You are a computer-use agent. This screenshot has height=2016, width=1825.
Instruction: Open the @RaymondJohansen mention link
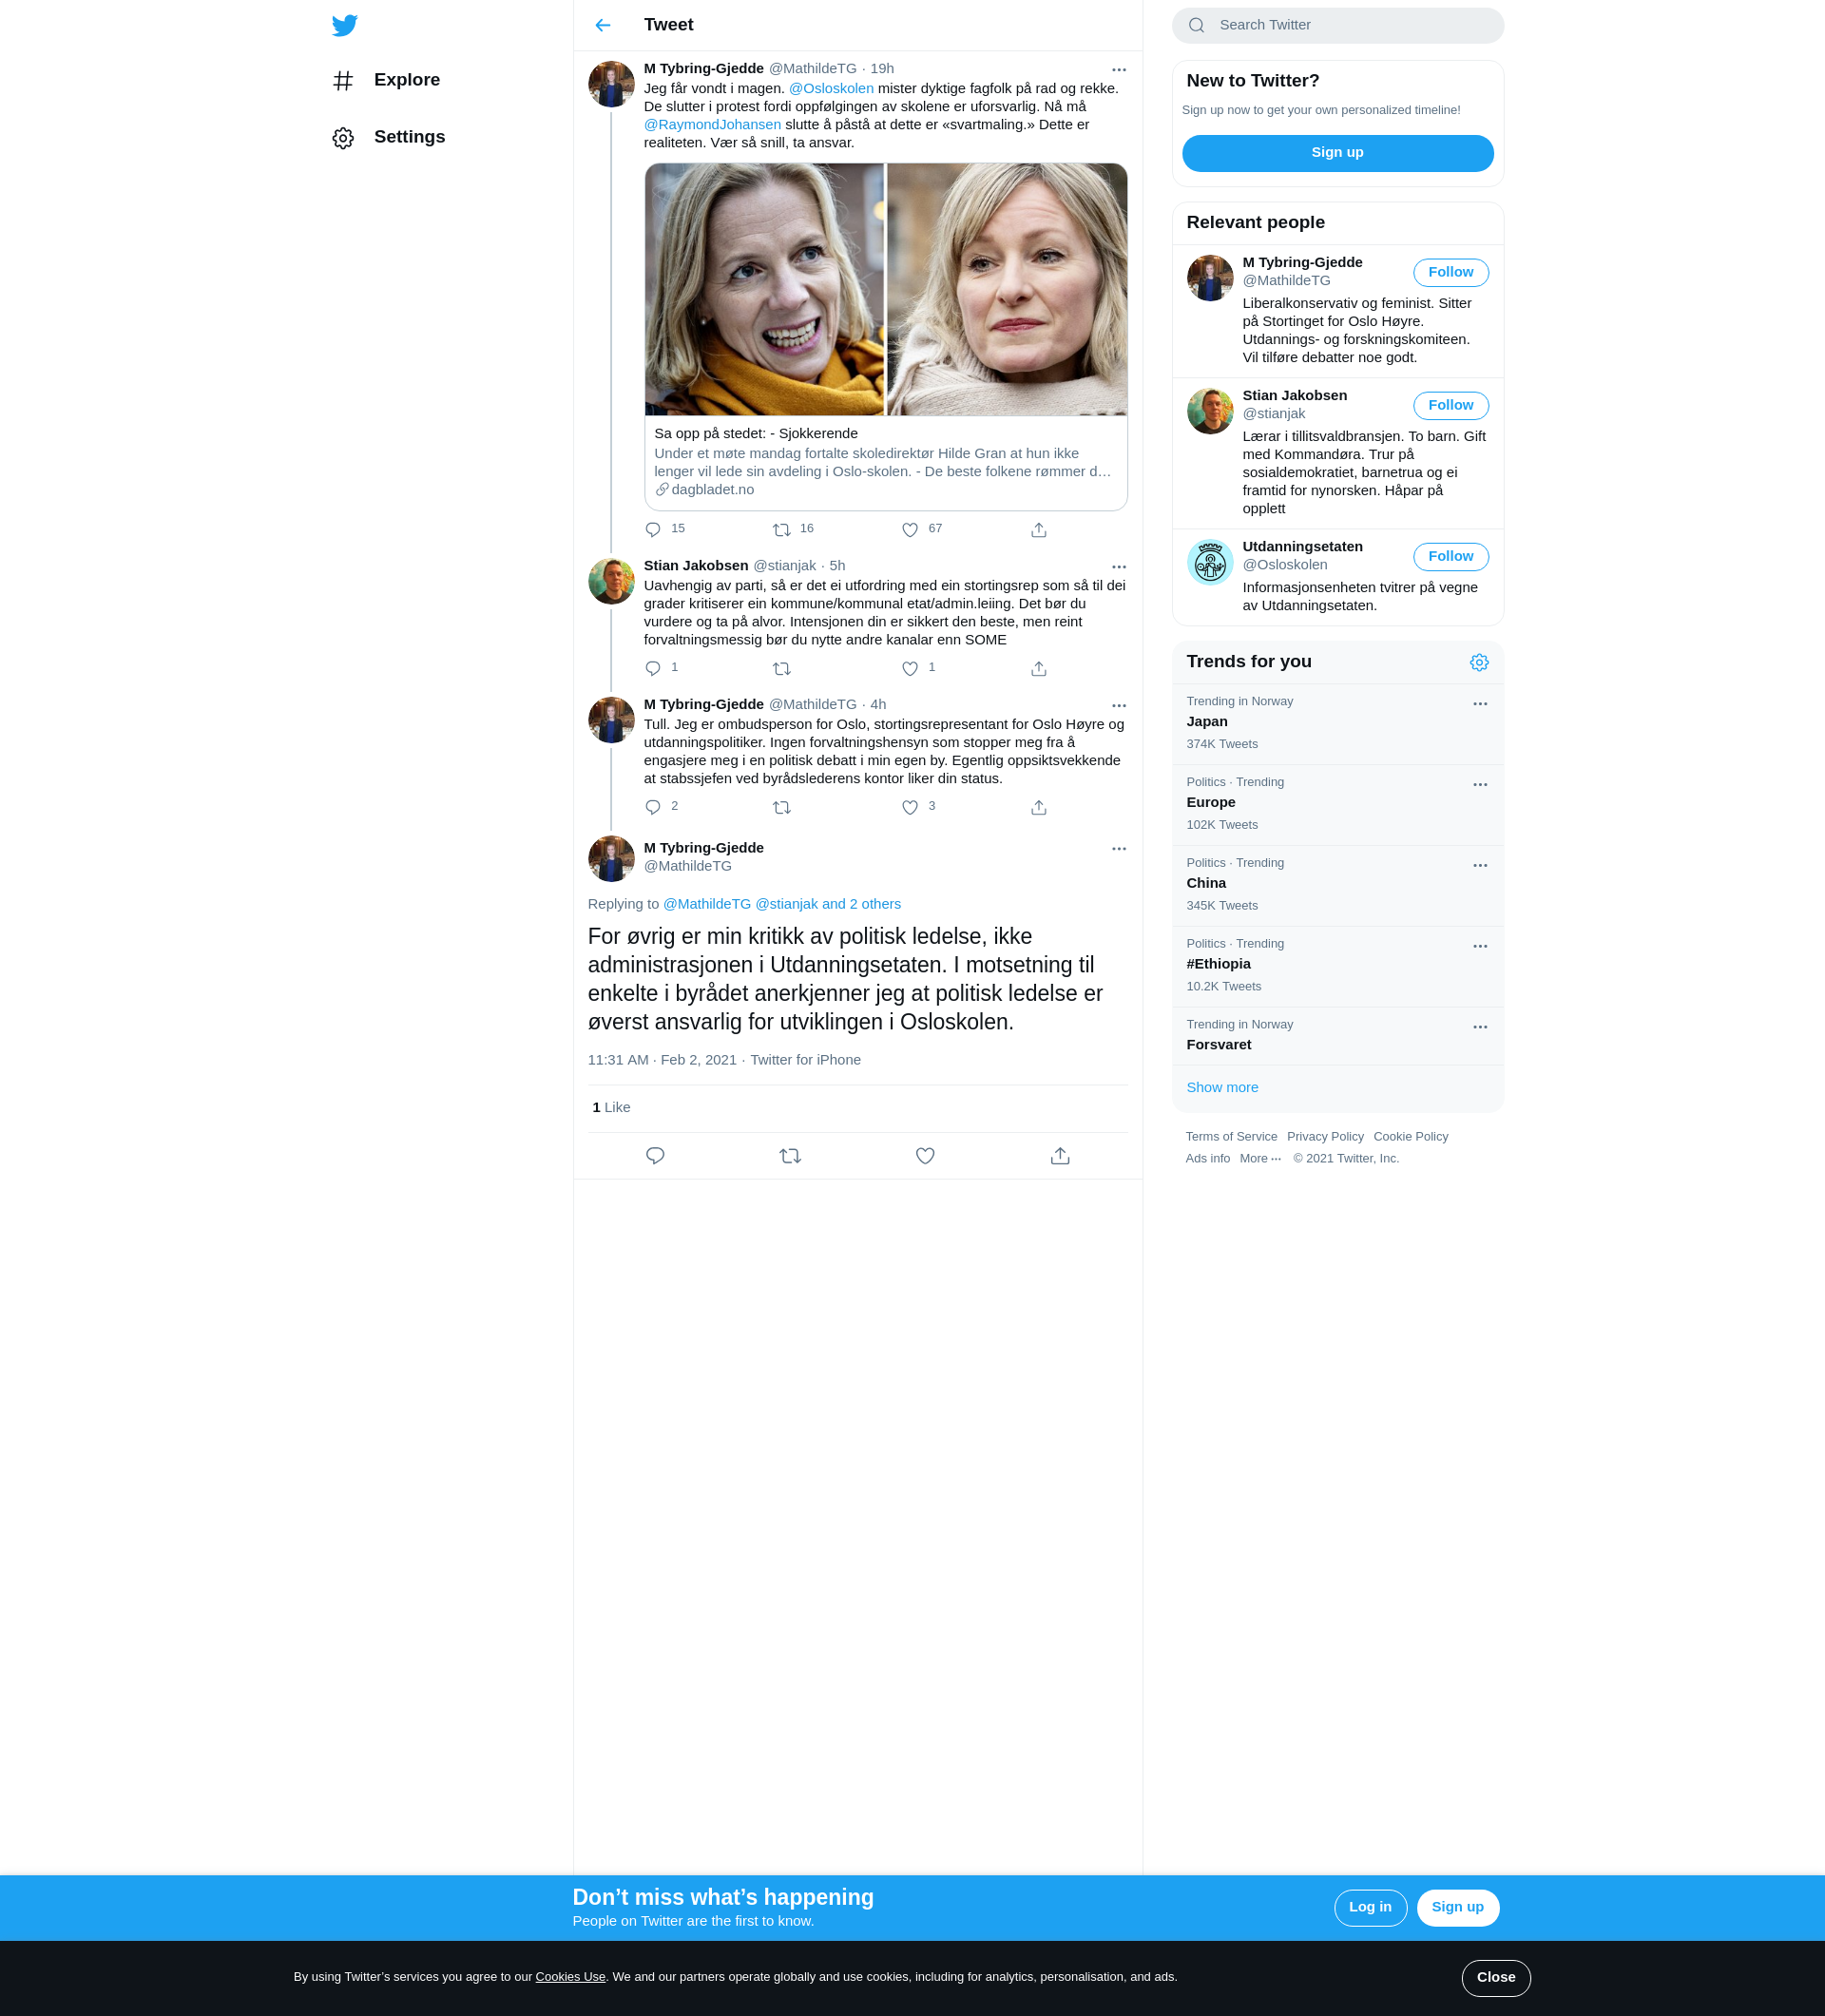tap(712, 125)
